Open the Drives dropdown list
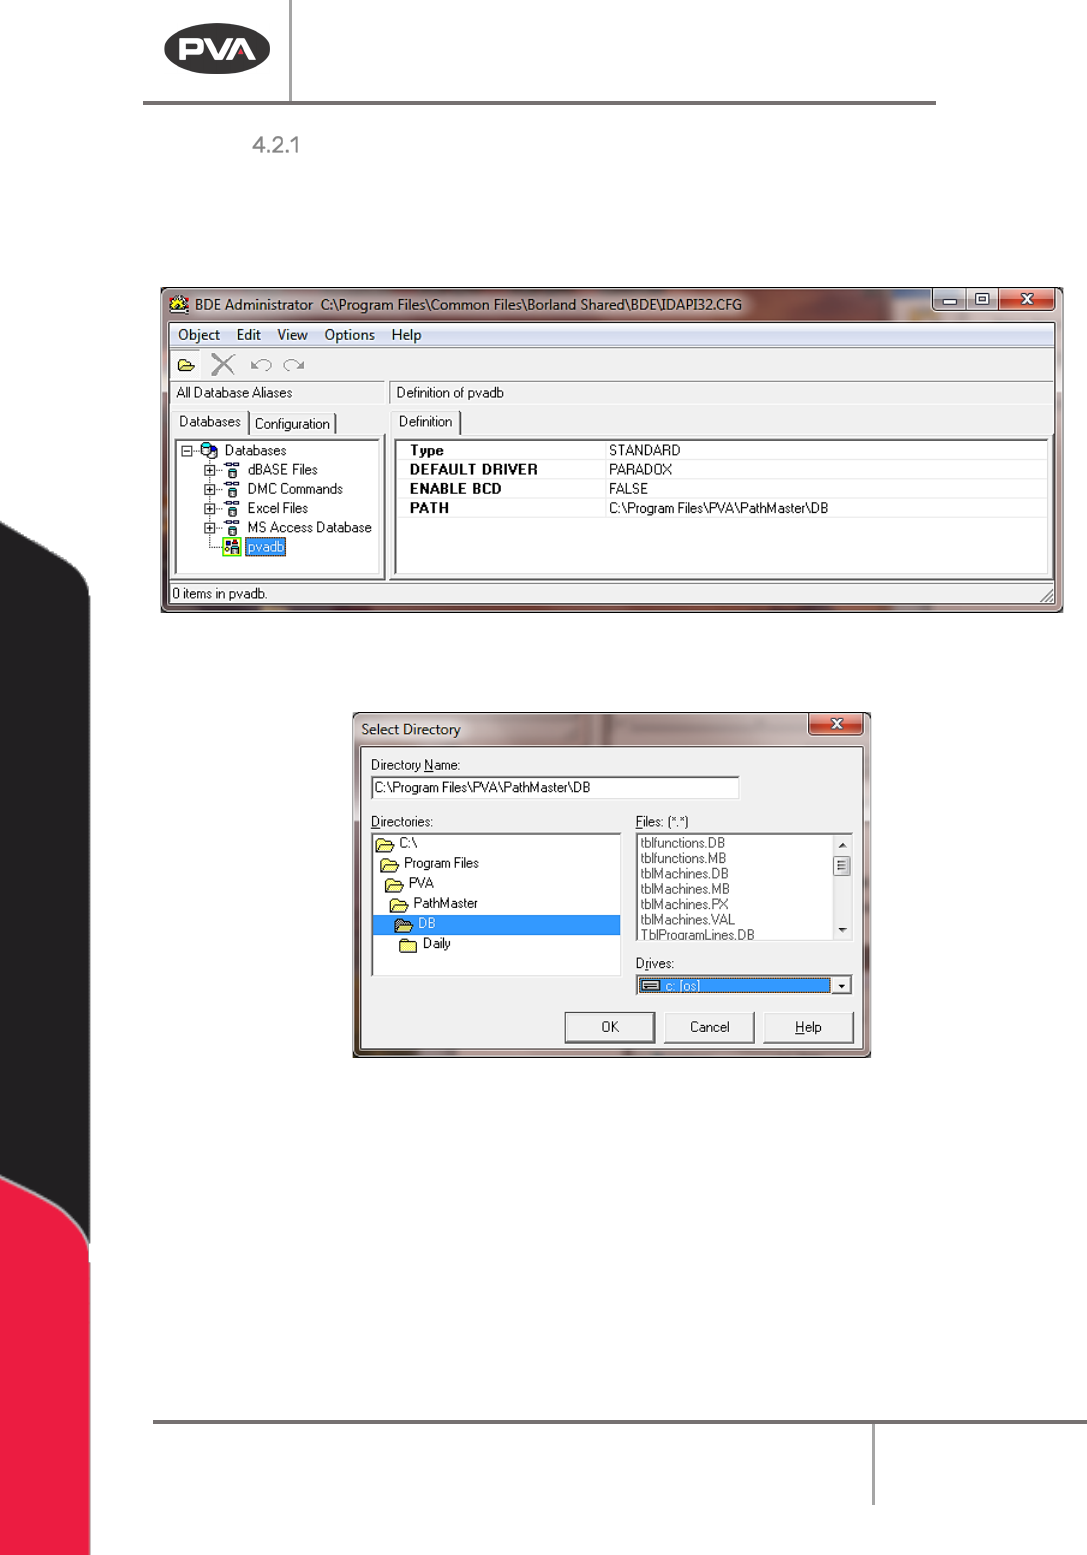The width and height of the screenshot is (1087, 1555). click(x=841, y=986)
